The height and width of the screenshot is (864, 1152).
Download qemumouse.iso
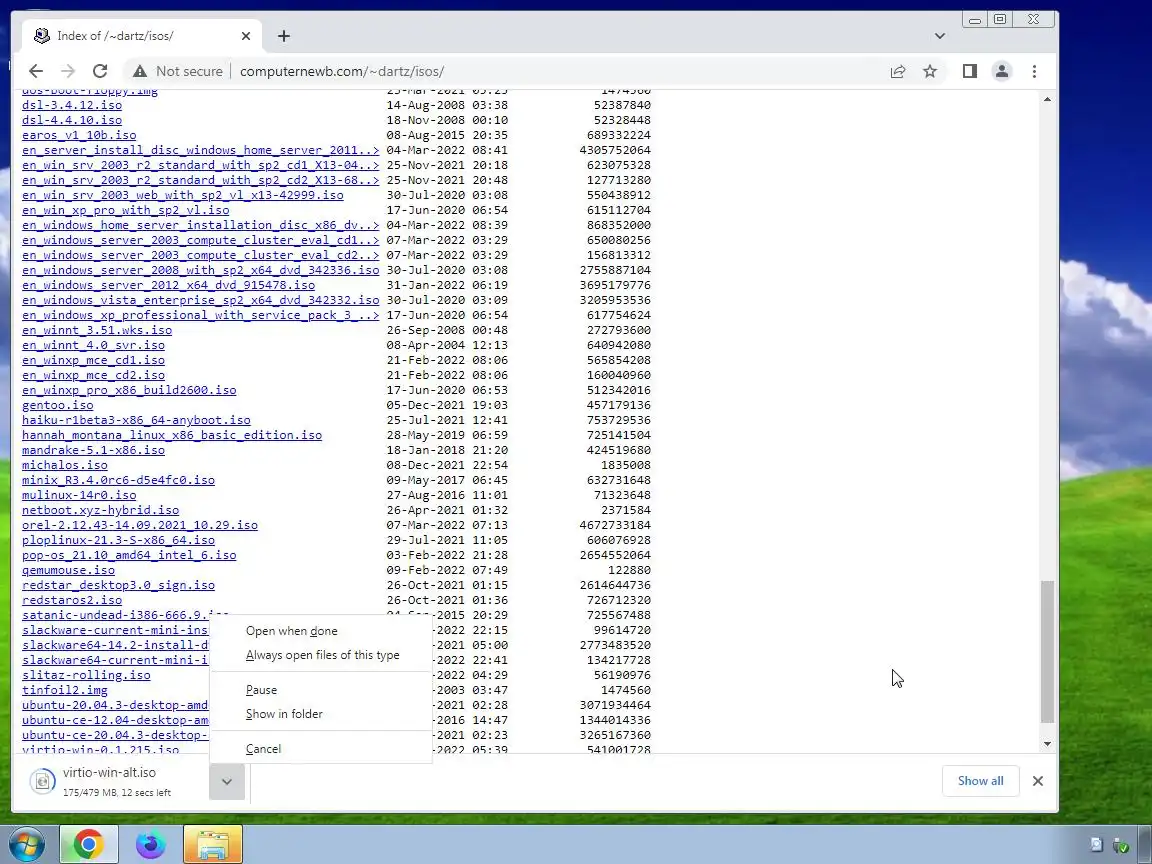pyautogui.click(x=68, y=570)
